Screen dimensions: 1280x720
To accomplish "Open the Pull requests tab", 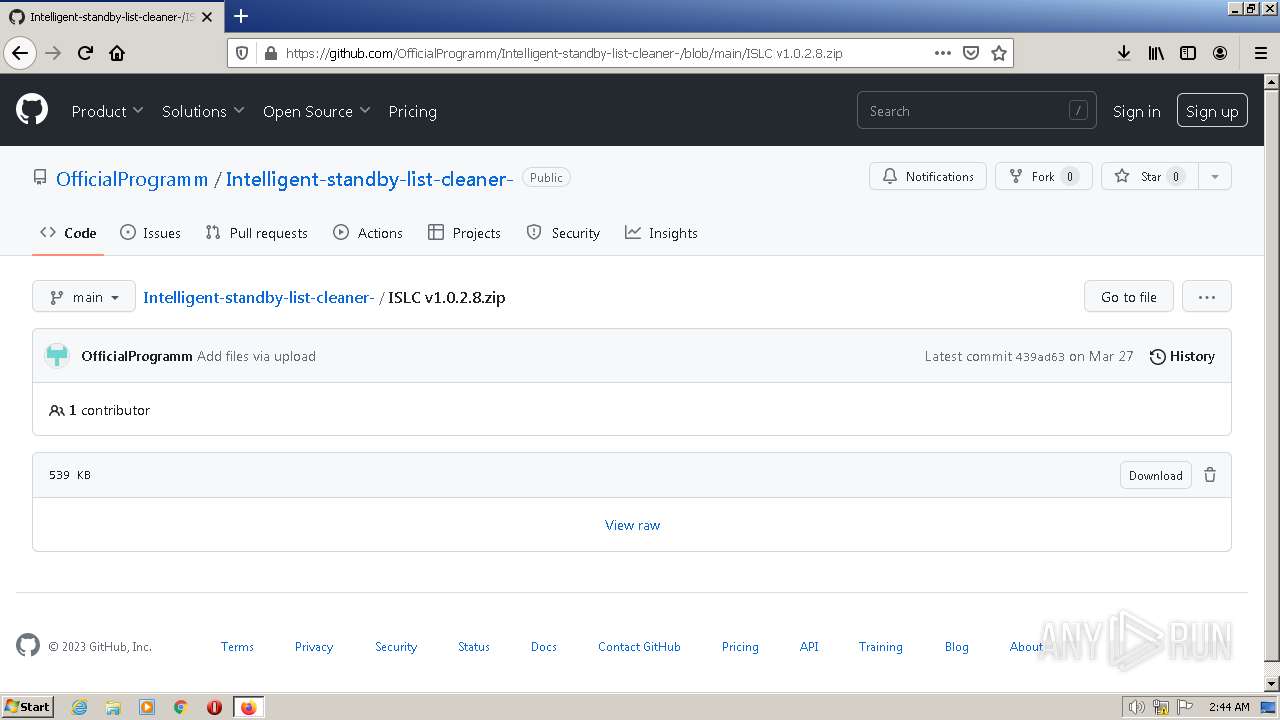I will pyautogui.click(x=256, y=233).
